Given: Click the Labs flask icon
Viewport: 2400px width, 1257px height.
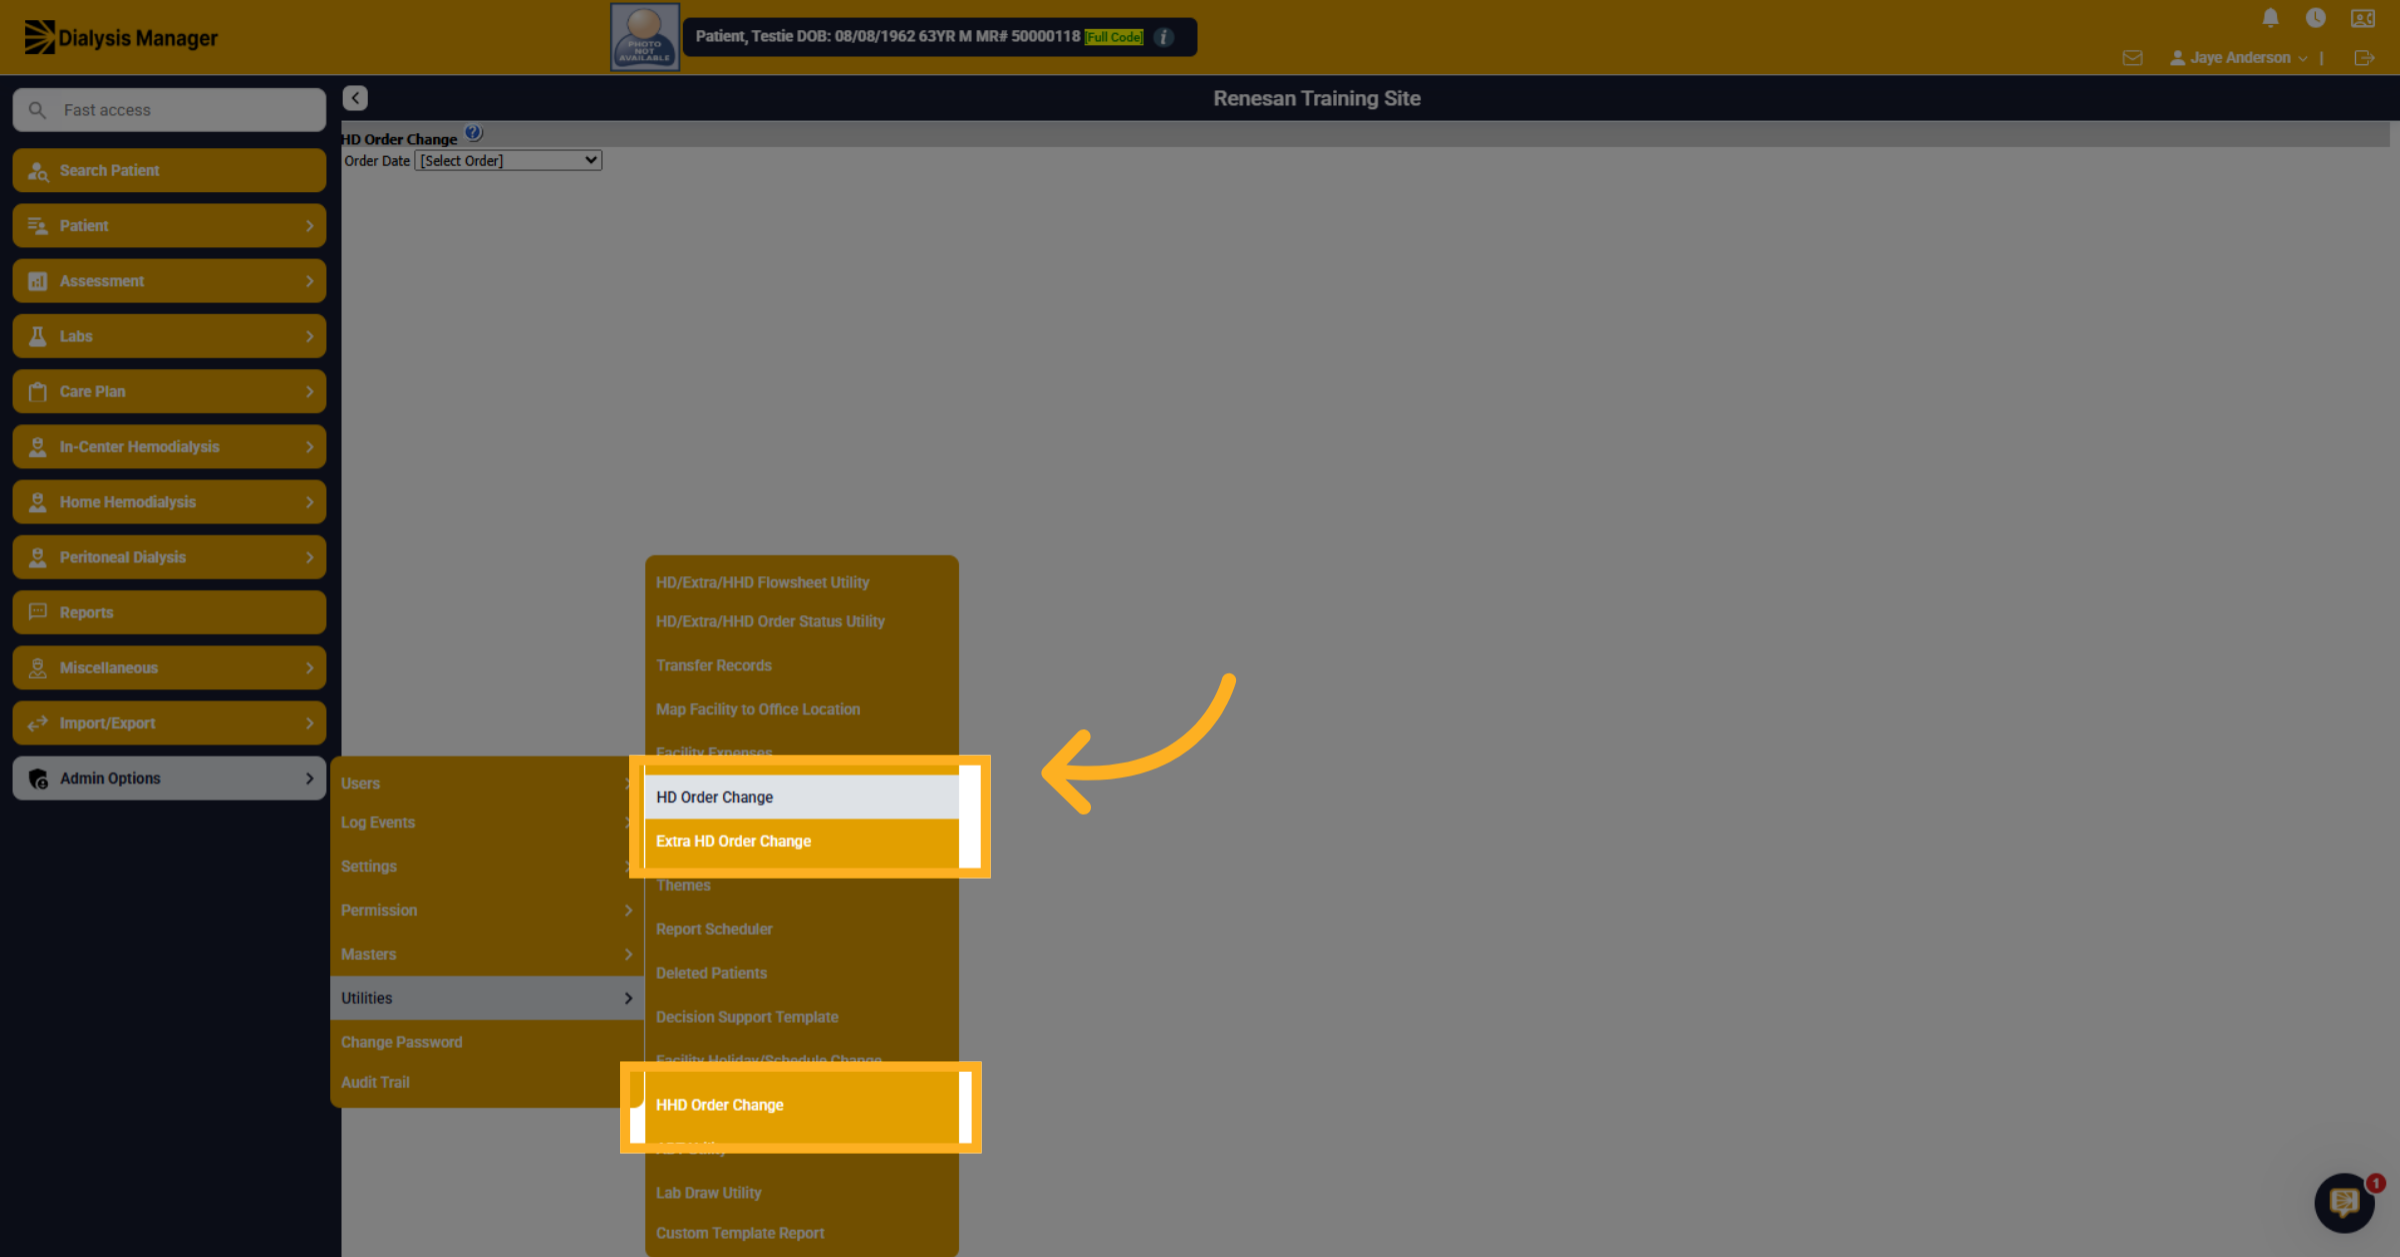Looking at the screenshot, I should pyautogui.click(x=38, y=336).
